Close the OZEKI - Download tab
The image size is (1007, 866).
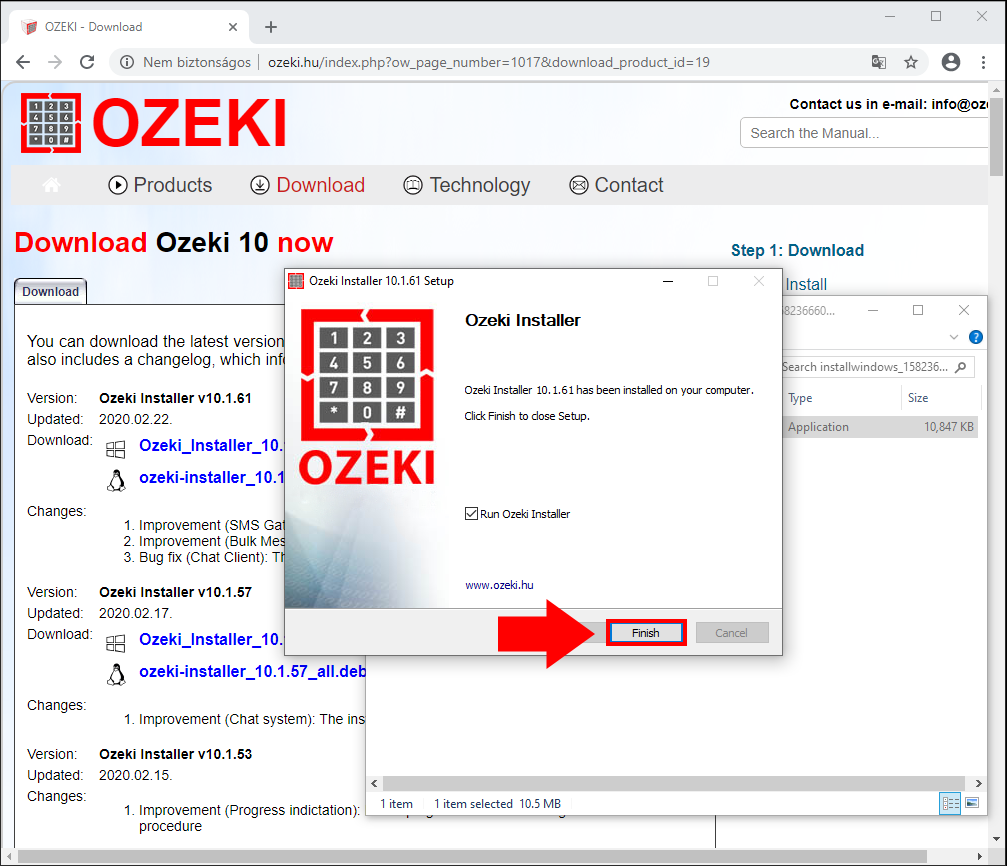(232, 27)
